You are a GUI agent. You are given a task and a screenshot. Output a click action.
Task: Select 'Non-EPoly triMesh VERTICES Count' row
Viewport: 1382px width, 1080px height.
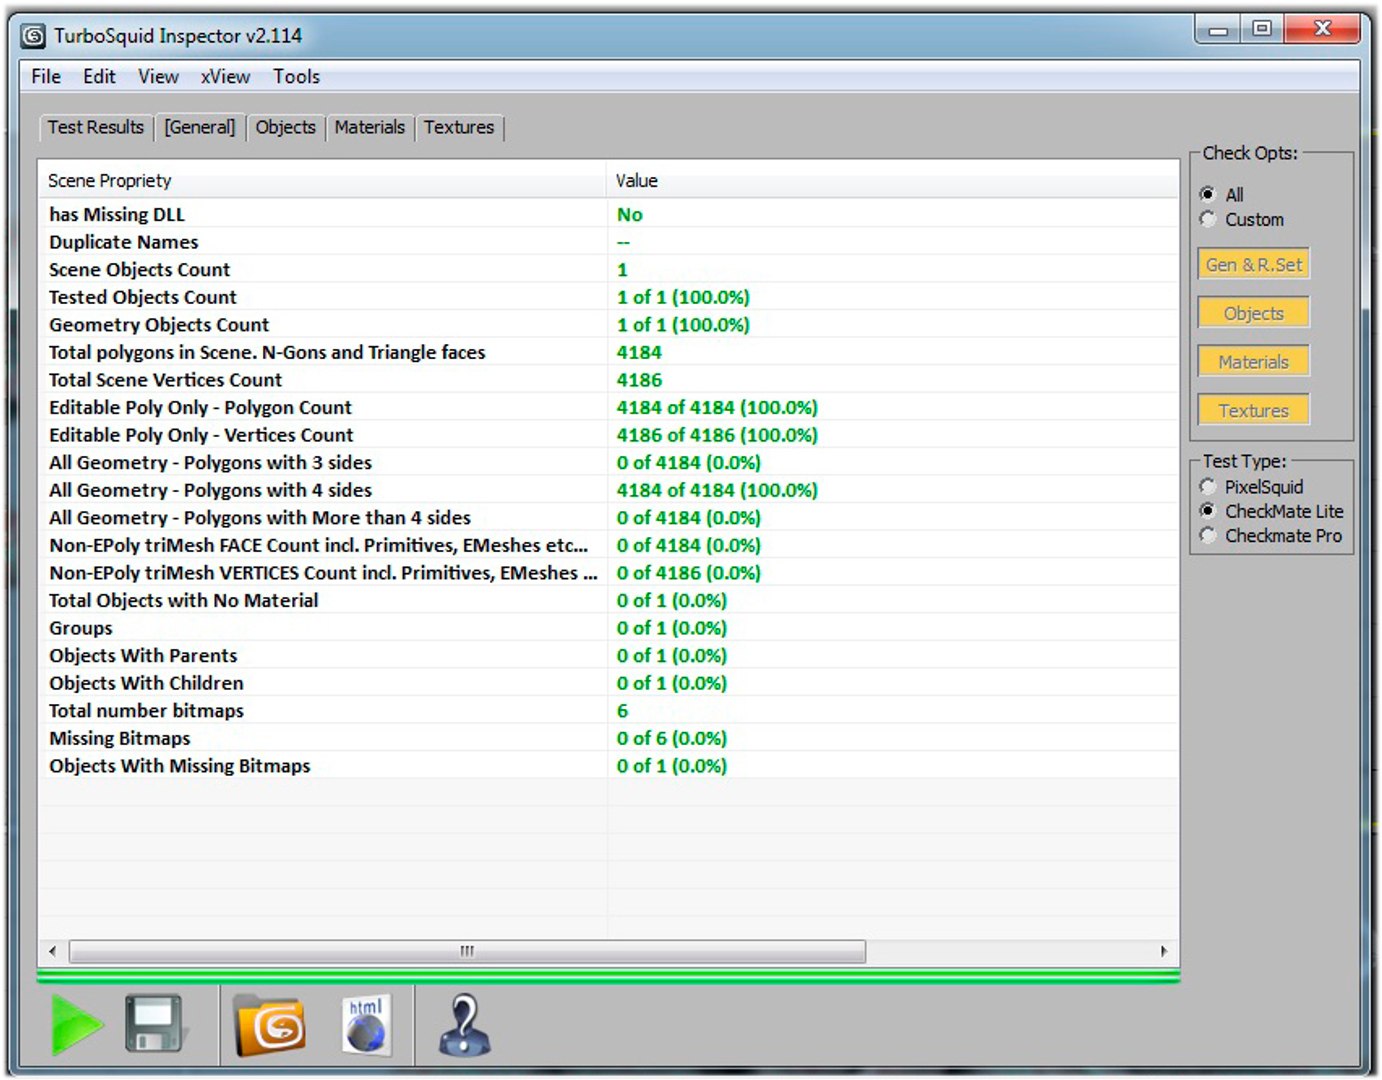[608, 573]
